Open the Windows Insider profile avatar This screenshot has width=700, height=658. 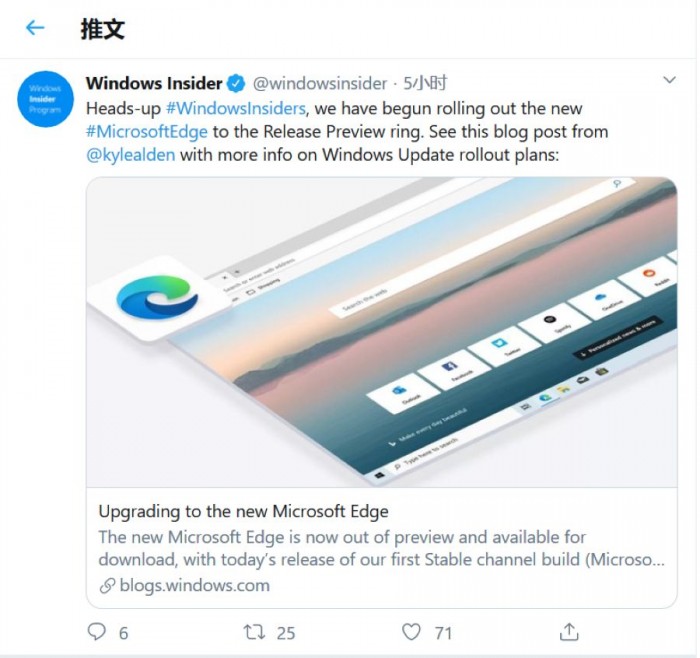pyautogui.click(x=45, y=99)
